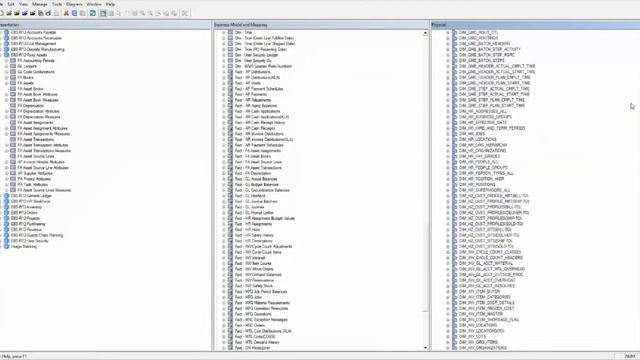Select Fact - MSC Orders
The height and width of the screenshot is (360, 640).
(250, 325)
